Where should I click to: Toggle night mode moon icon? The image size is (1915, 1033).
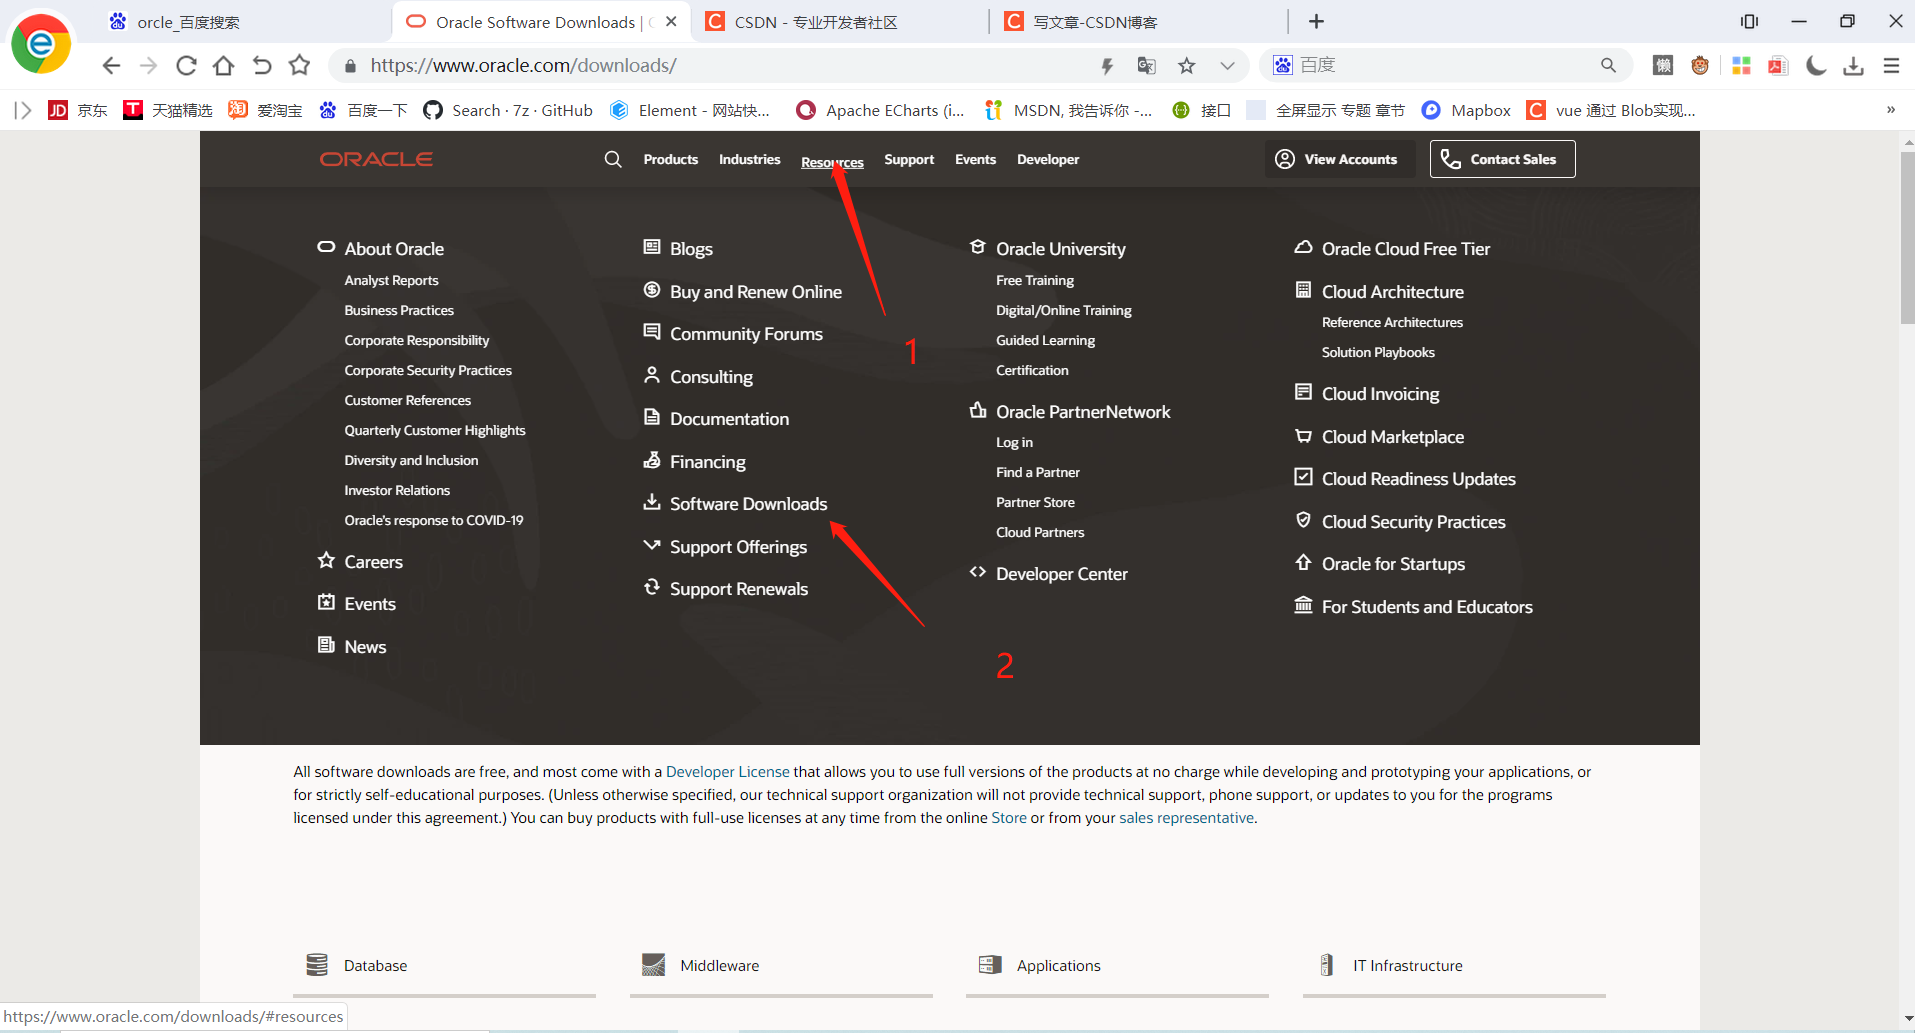[x=1816, y=65]
